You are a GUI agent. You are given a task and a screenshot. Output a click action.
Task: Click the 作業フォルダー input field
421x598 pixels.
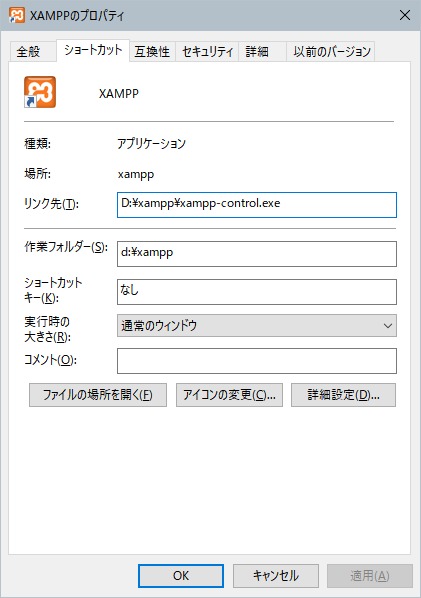pyautogui.click(x=257, y=254)
